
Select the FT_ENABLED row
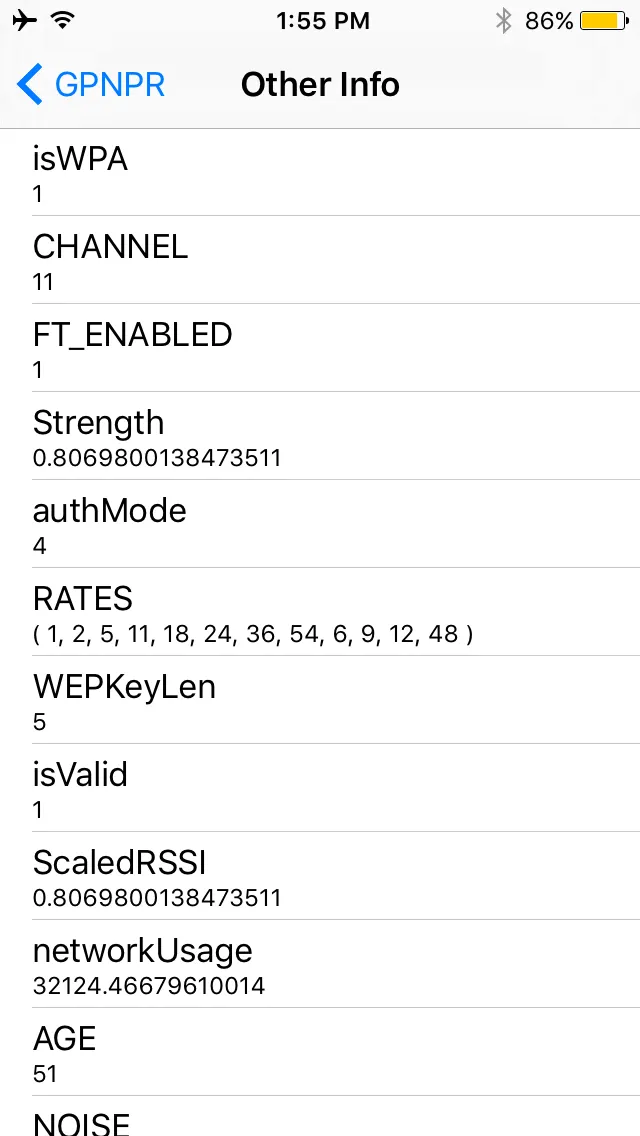[320, 348]
